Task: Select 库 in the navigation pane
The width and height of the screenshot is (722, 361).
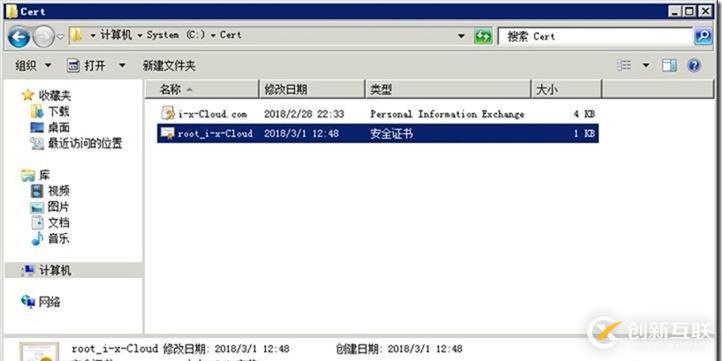Action: 44,175
